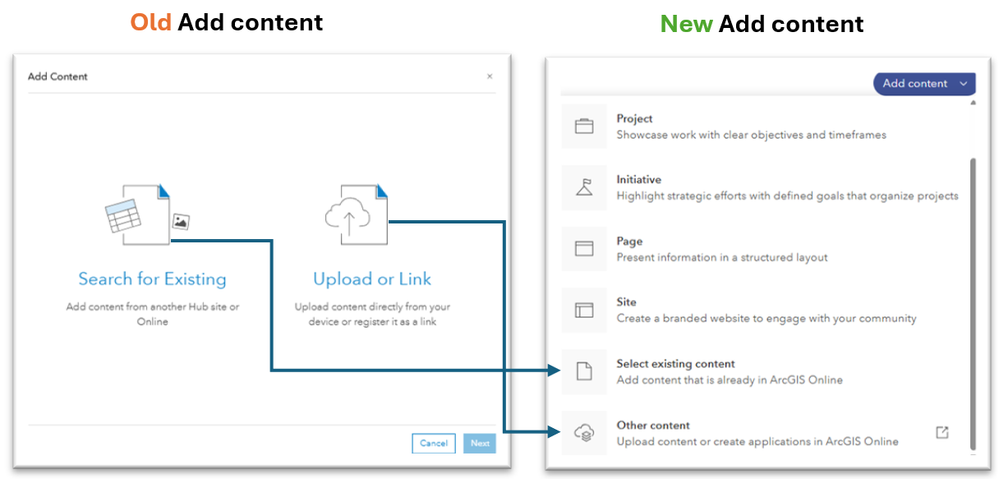Choose the Select existing content option title
This screenshot has height=479, width=999.
675,364
